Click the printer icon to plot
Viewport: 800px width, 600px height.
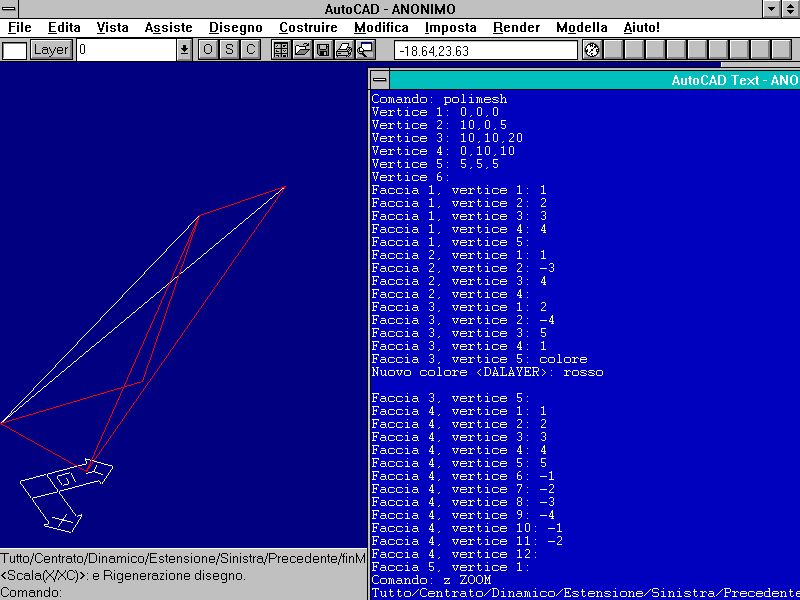[x=344, y=49]
